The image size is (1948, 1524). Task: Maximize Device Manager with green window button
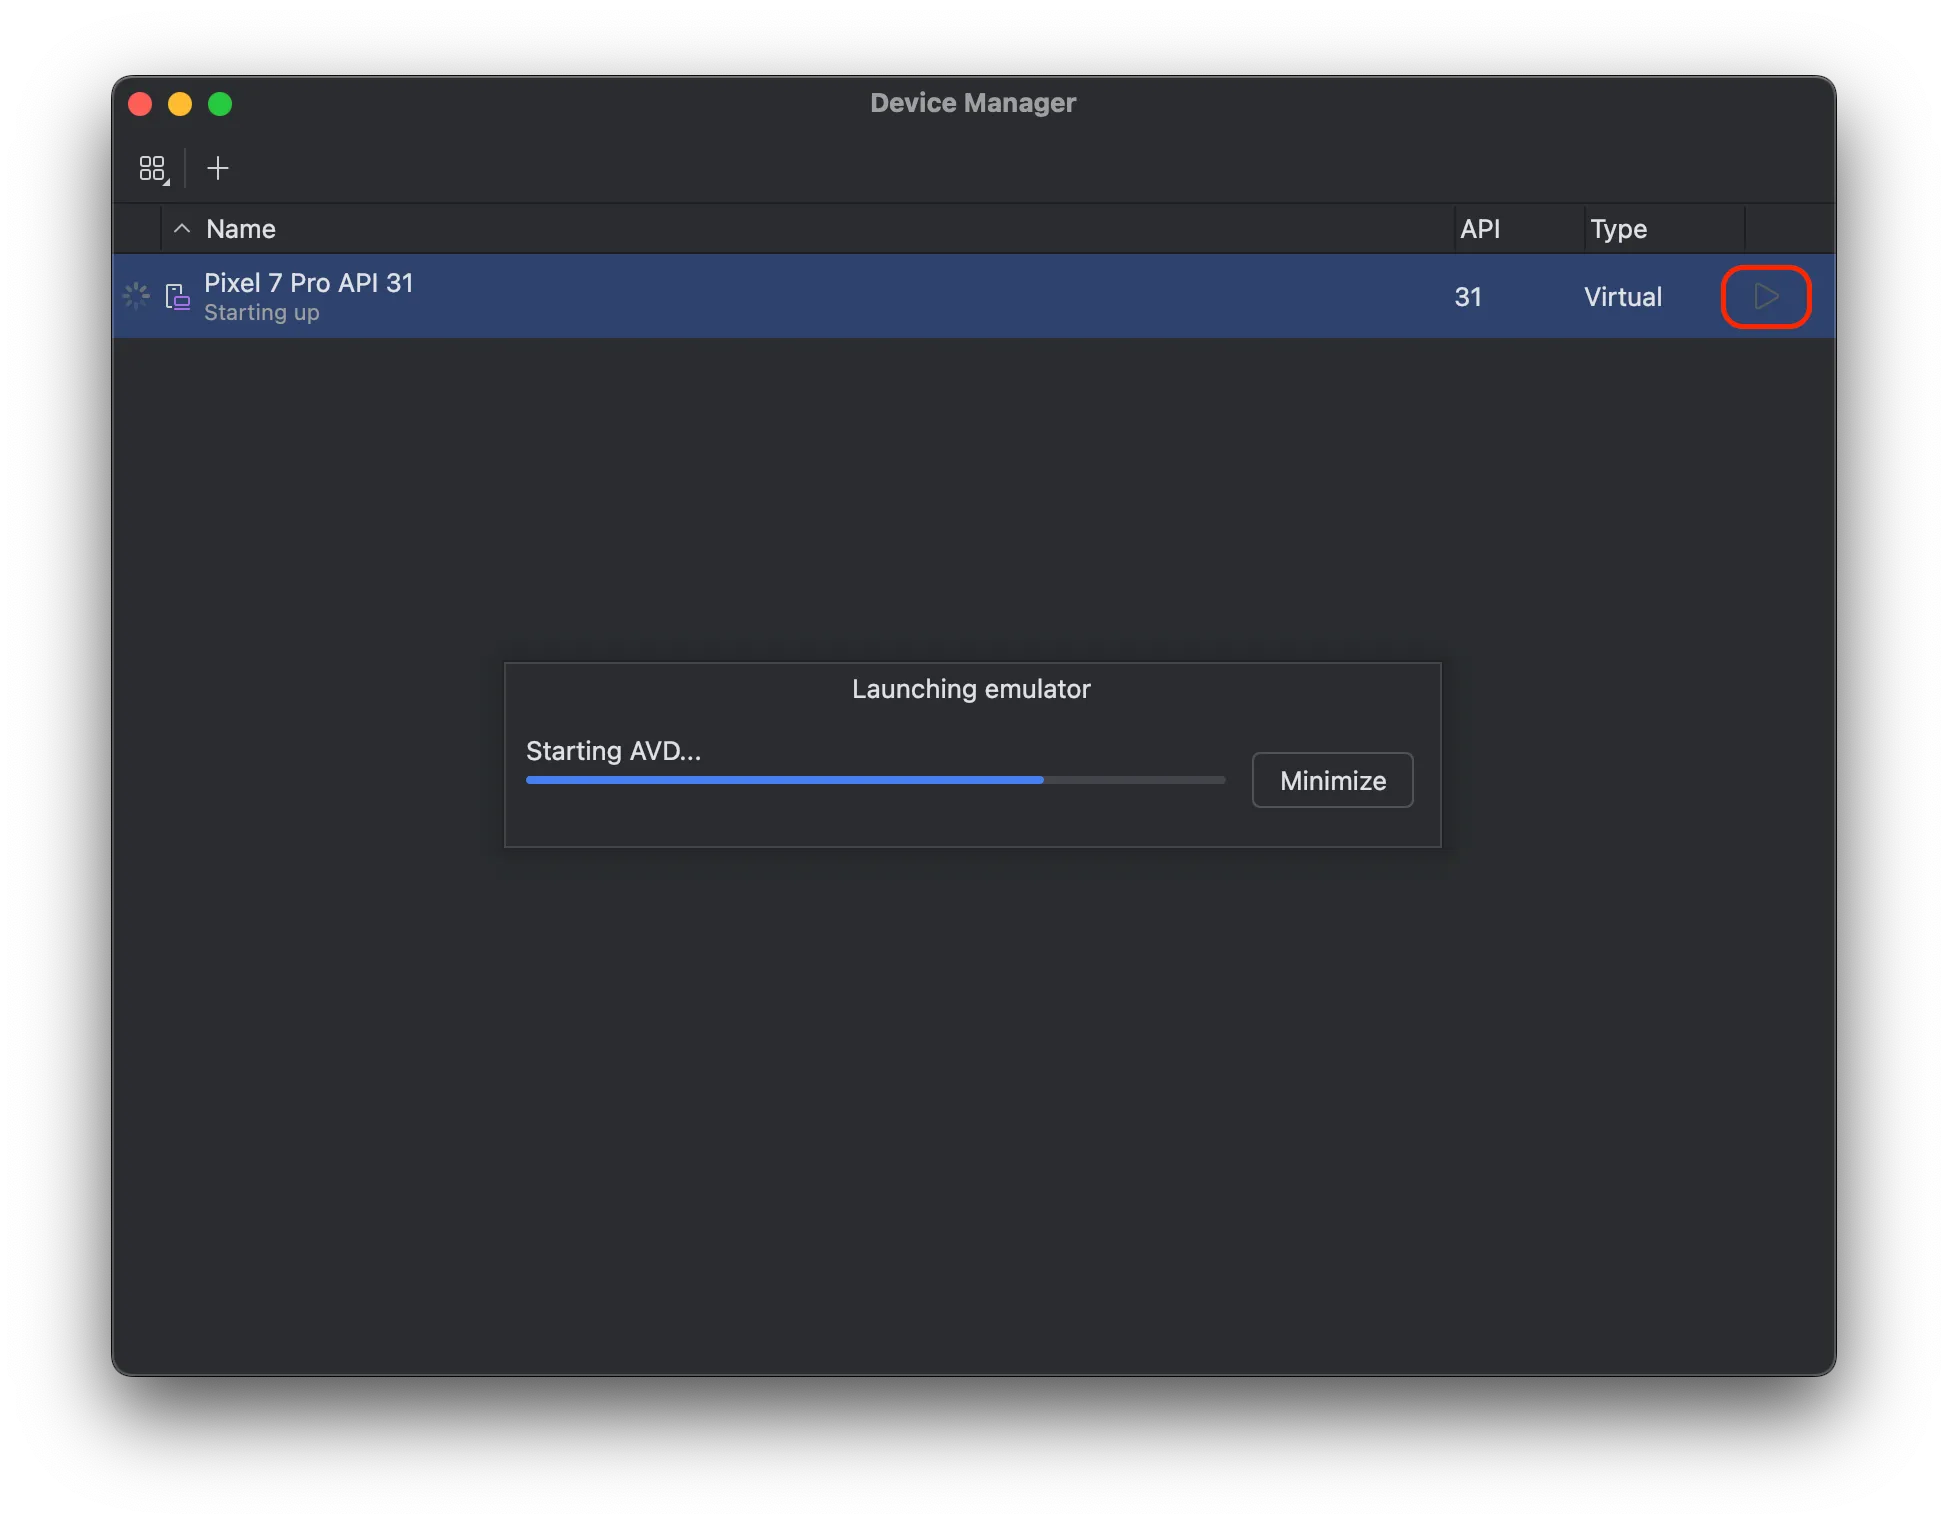pyautogui.click(x=220, y=104)
